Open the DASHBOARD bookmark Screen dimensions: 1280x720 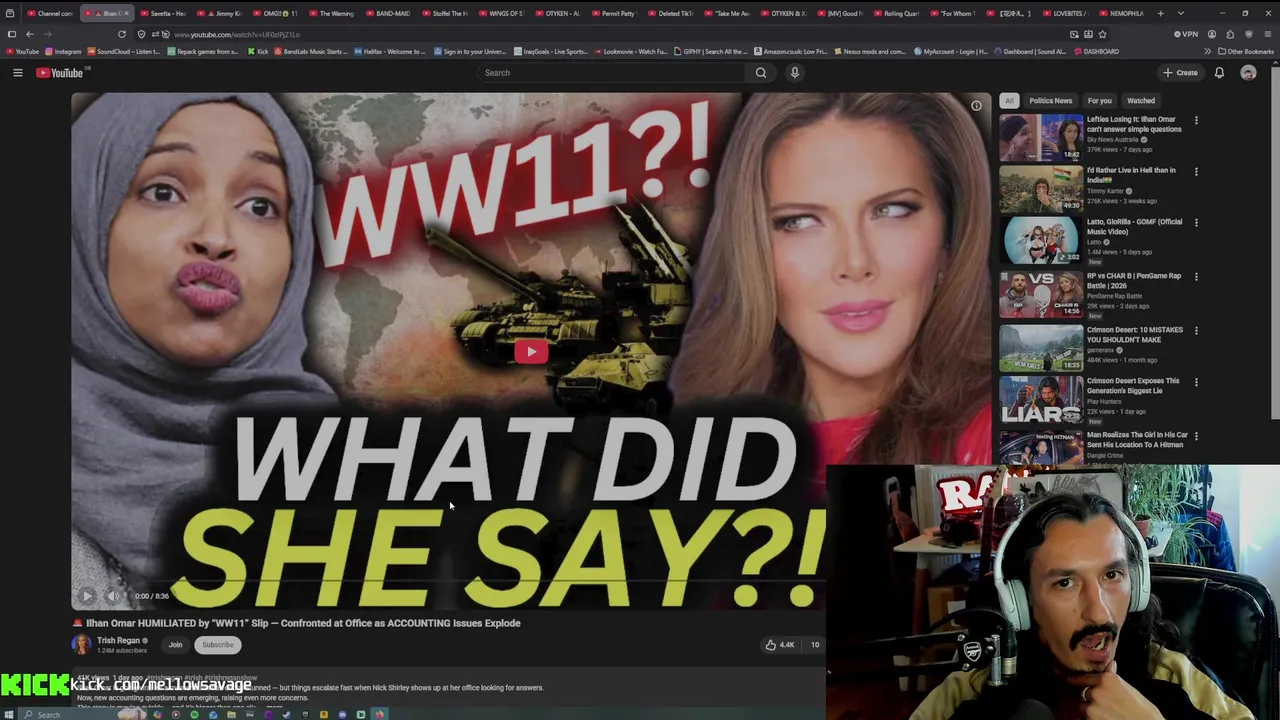(1097, 51)
